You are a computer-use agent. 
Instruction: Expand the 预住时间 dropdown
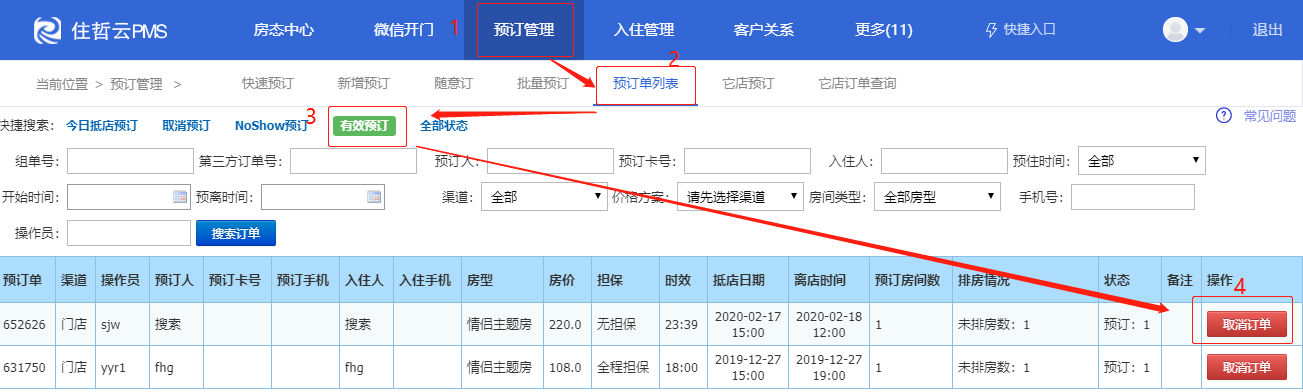tap(1143, 161)
